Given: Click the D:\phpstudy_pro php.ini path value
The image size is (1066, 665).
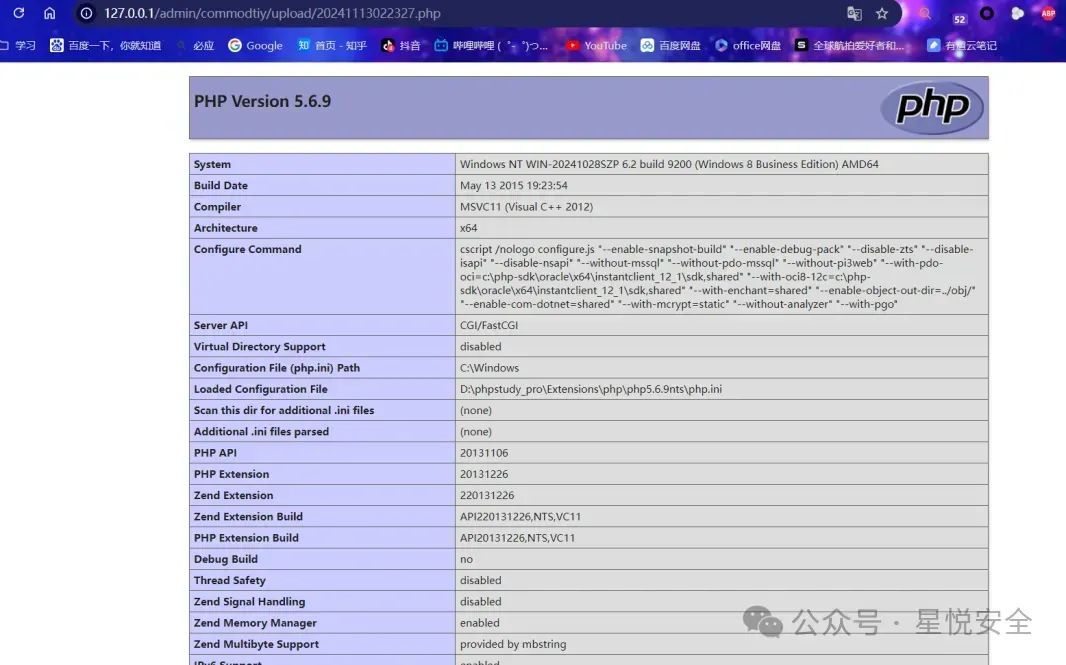Looking at the screenshot, I should (x=591, y=389).
